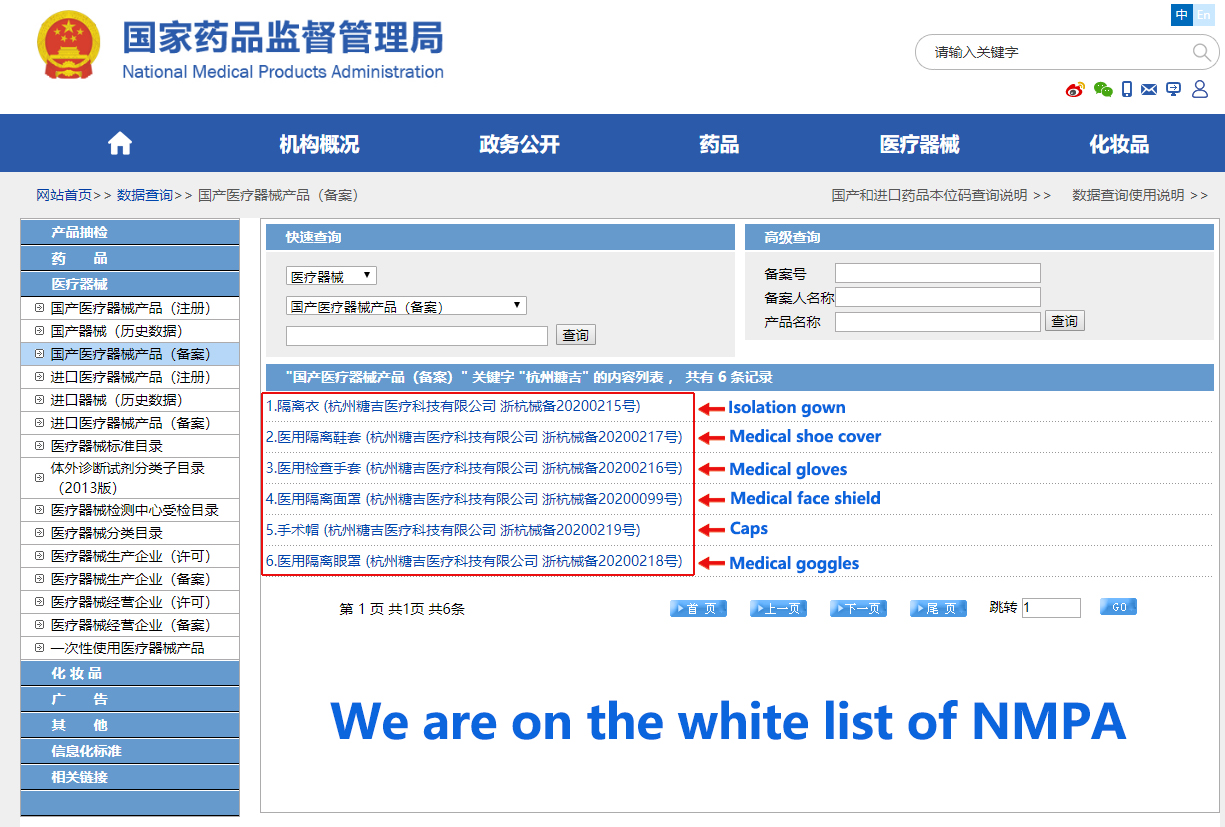Viewport: 1225px width, 827px height.
Task: Switch language to En
Action: [1203, 15]
